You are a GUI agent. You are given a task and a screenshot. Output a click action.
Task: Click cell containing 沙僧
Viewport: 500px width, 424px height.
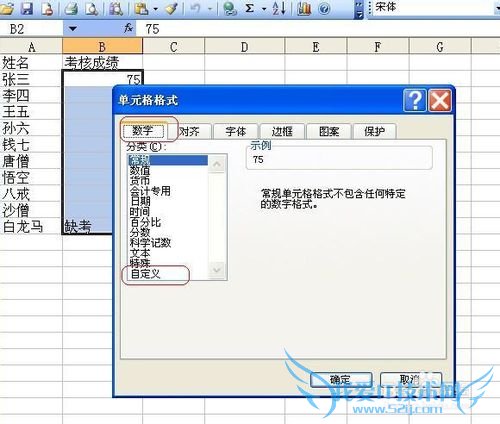(x=31, y=210)
